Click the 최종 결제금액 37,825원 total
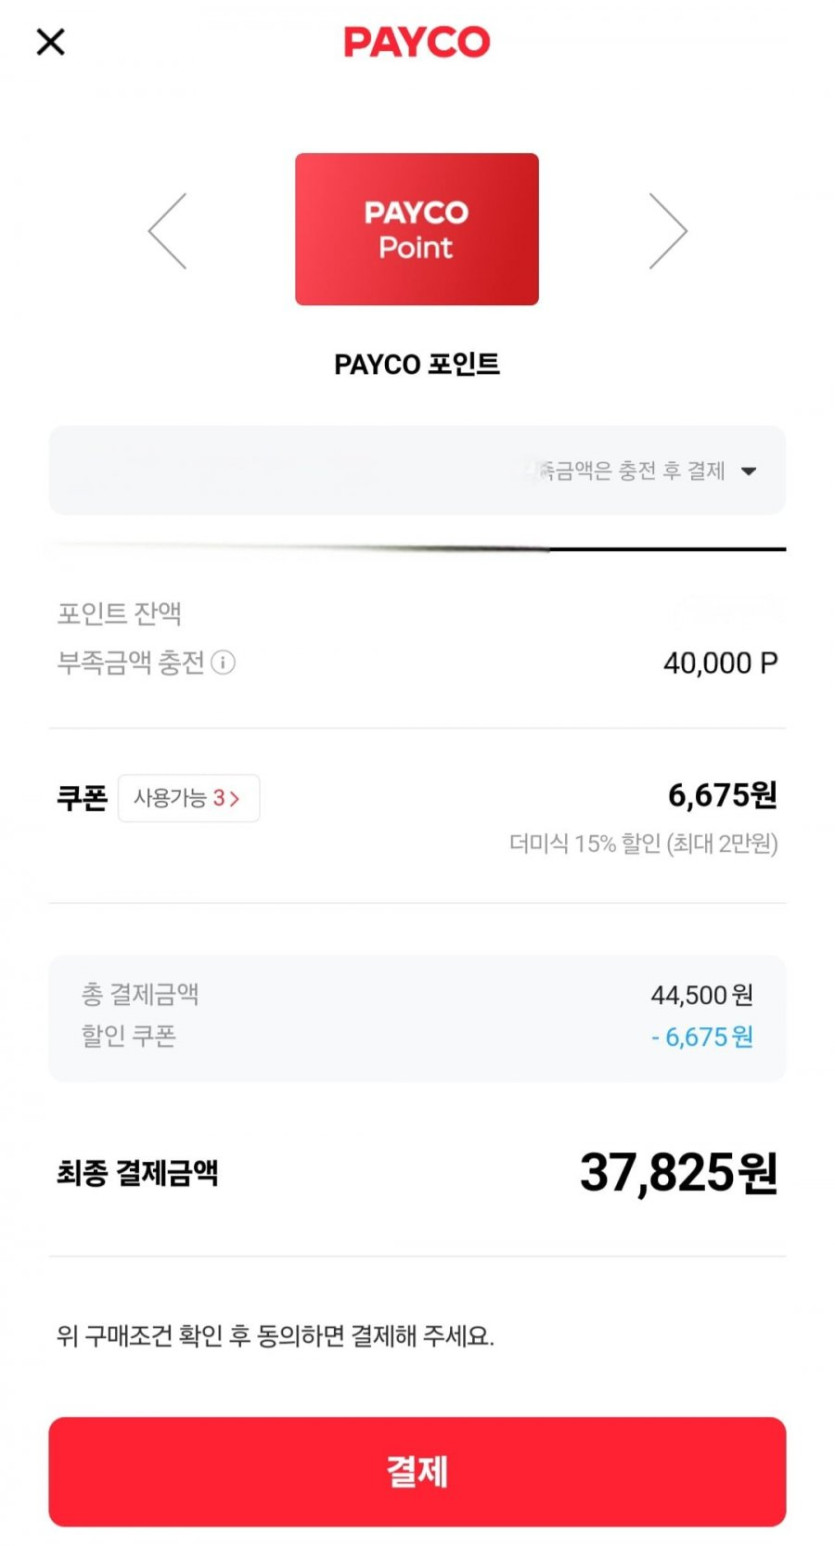835x1546 pixels. (678, 1173)
